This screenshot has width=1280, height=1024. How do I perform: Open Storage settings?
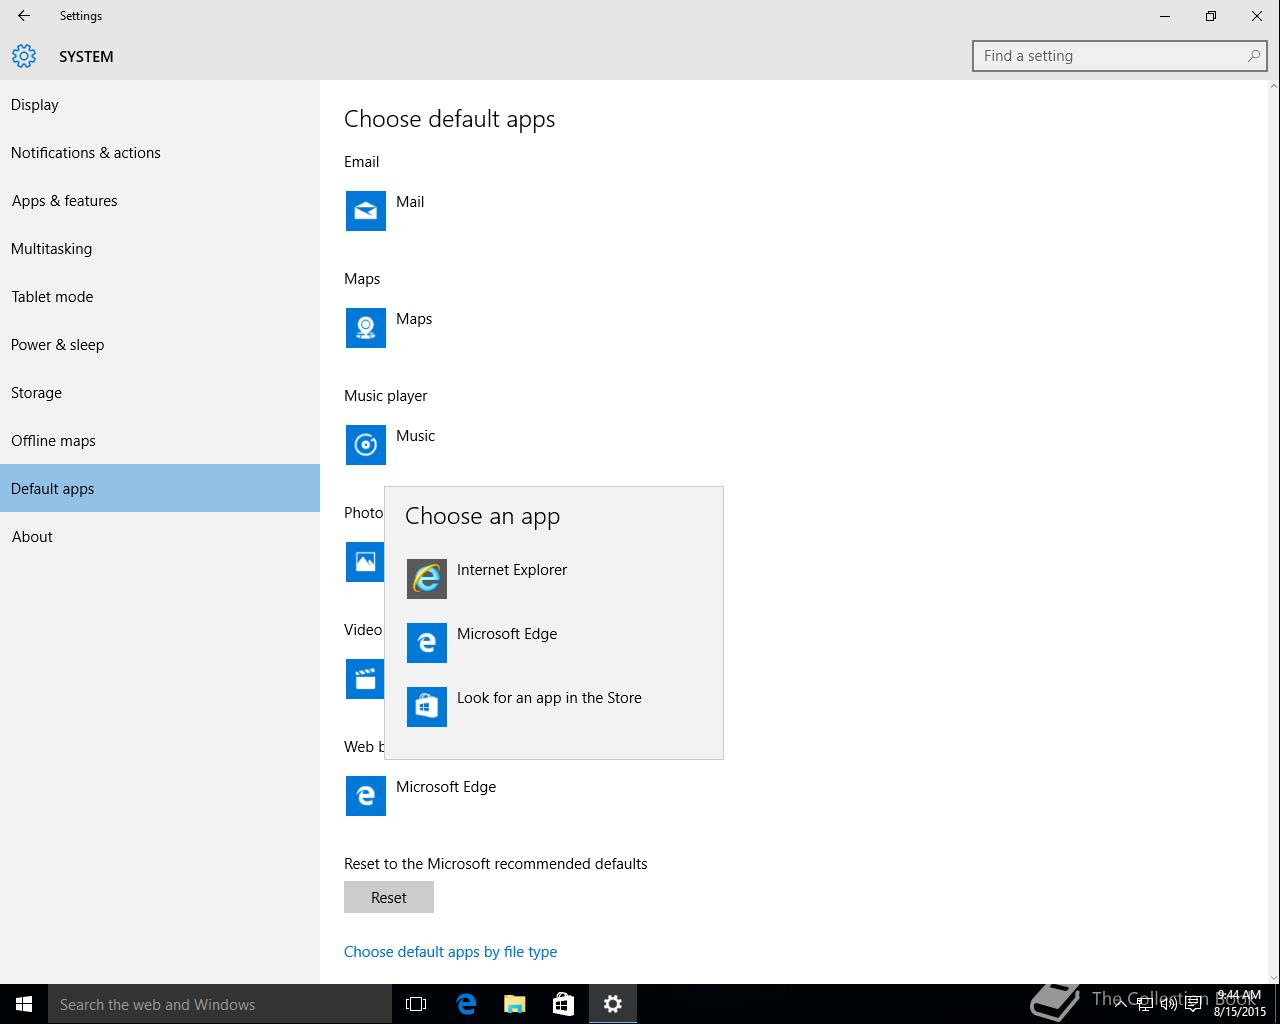coord(160,392)
